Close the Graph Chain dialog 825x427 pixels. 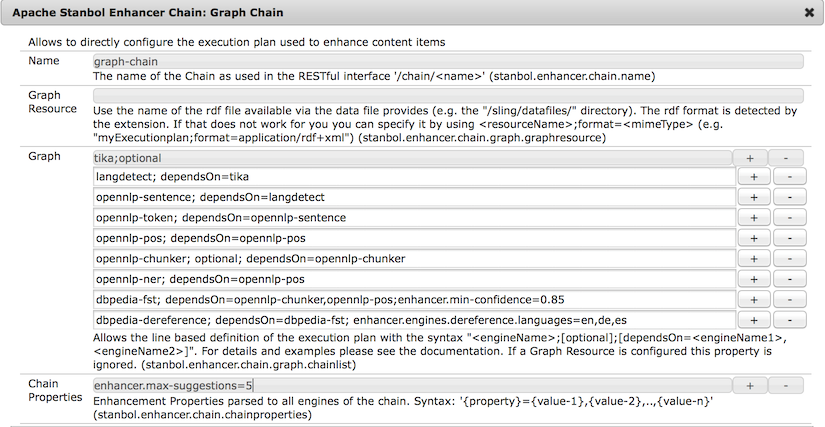point(808,14)
